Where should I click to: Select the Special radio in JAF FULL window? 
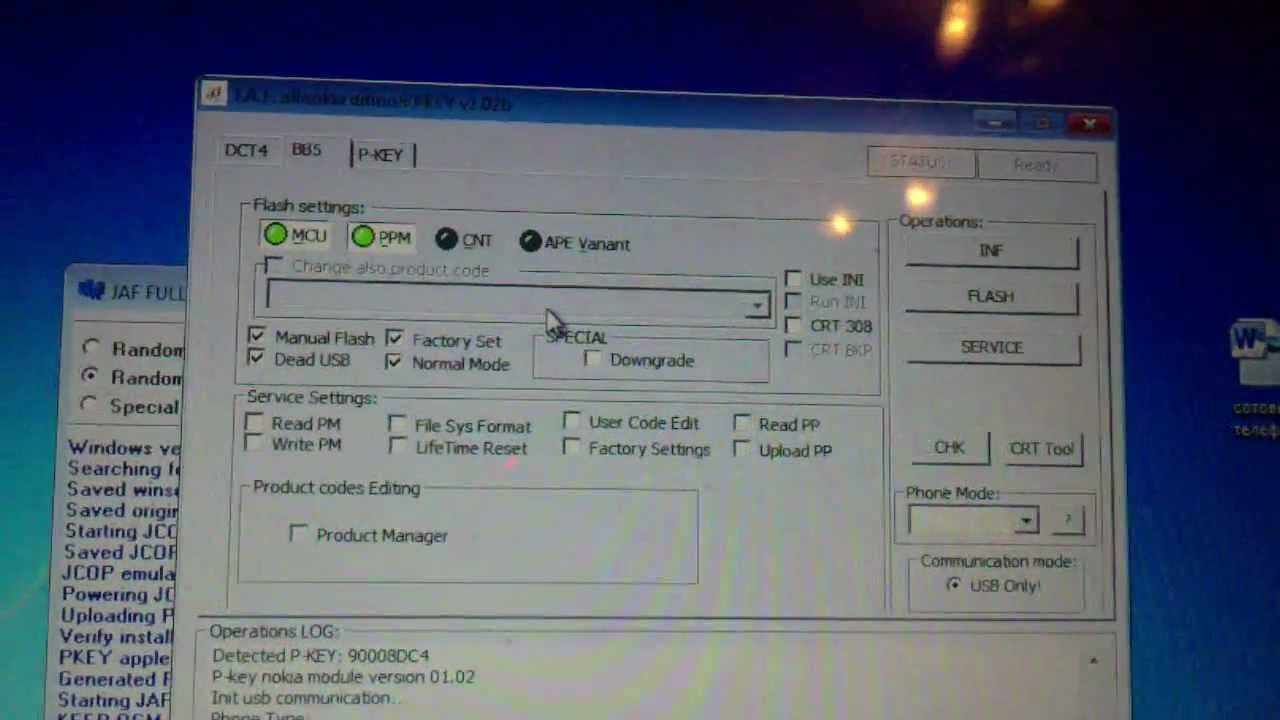coord(90,404)
